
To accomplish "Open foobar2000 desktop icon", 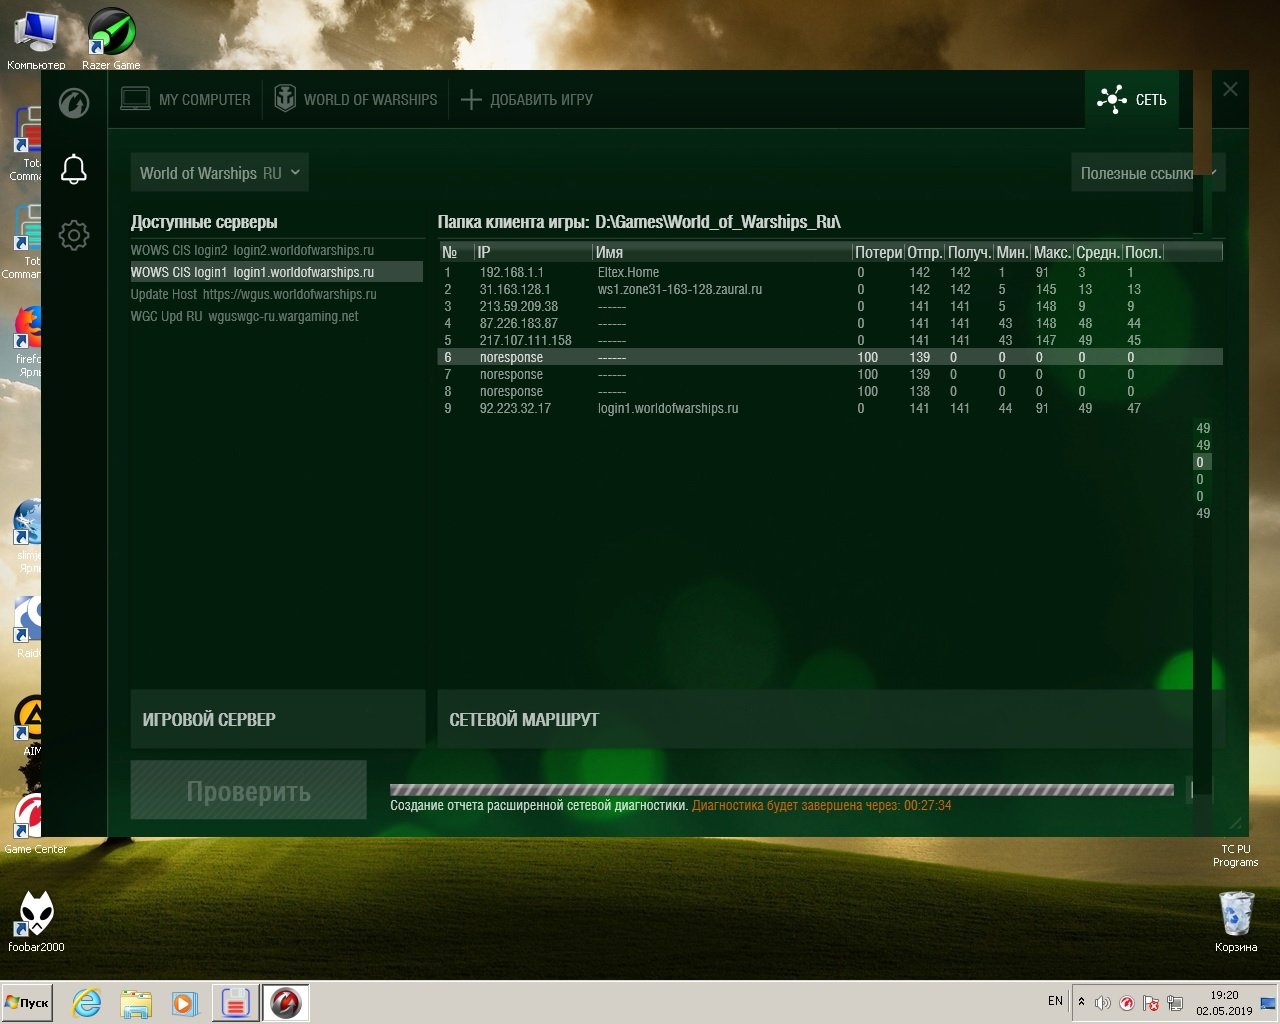I will [36, 920].
